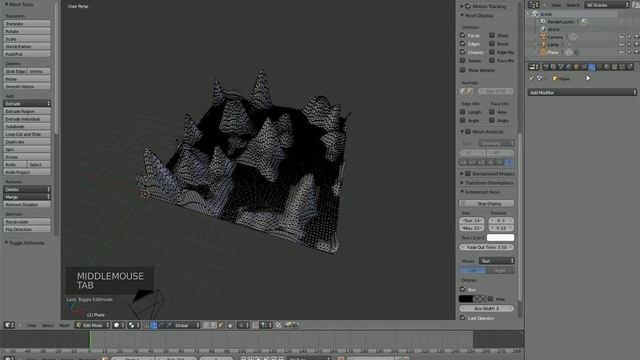Enable the Seams overlay checkbox
This screenshot has height=360, width=640.
(x=462, y=60)
